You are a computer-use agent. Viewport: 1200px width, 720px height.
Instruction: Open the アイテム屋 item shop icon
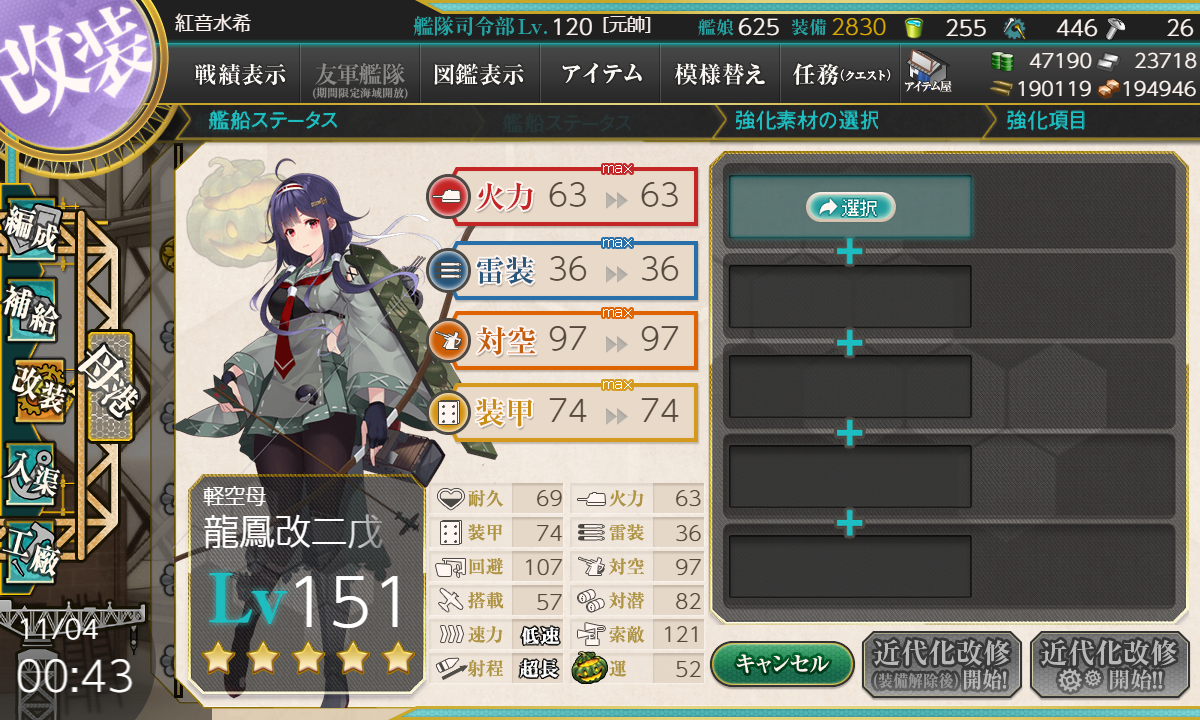point(927,72)
